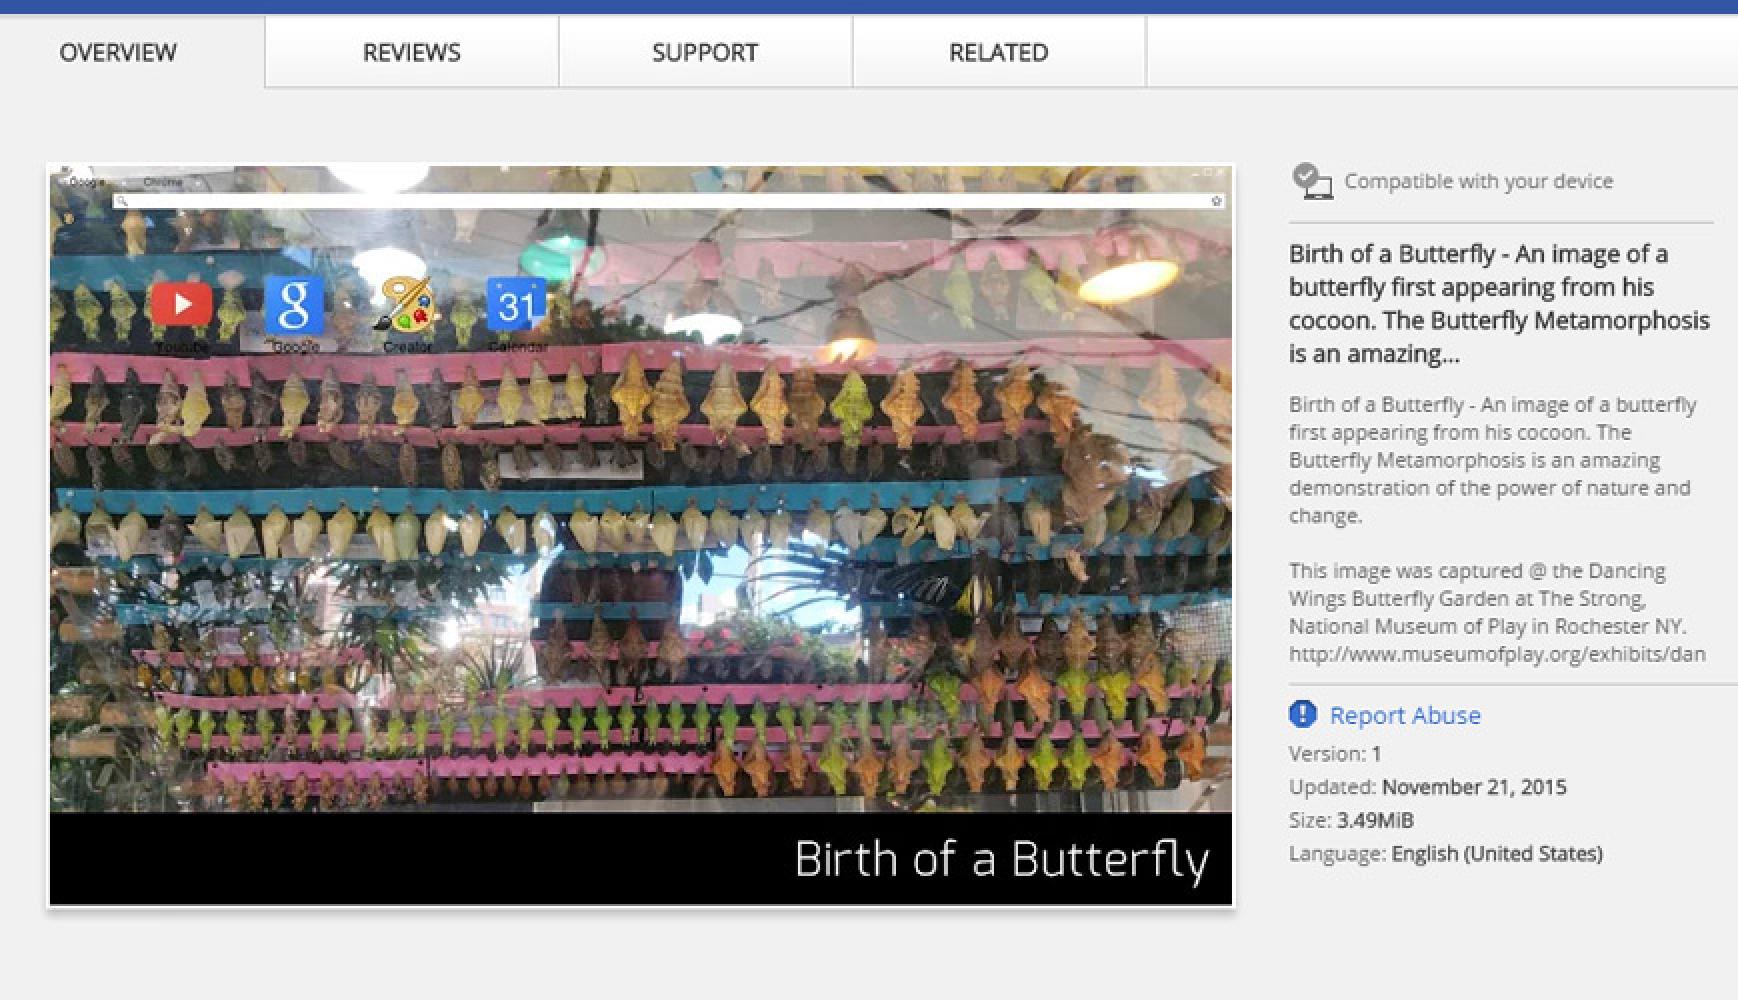The height and width of the screenshot is (1000, 1738).
Task: Open the Report Abuse link
Action: (x=1404, y=715)
